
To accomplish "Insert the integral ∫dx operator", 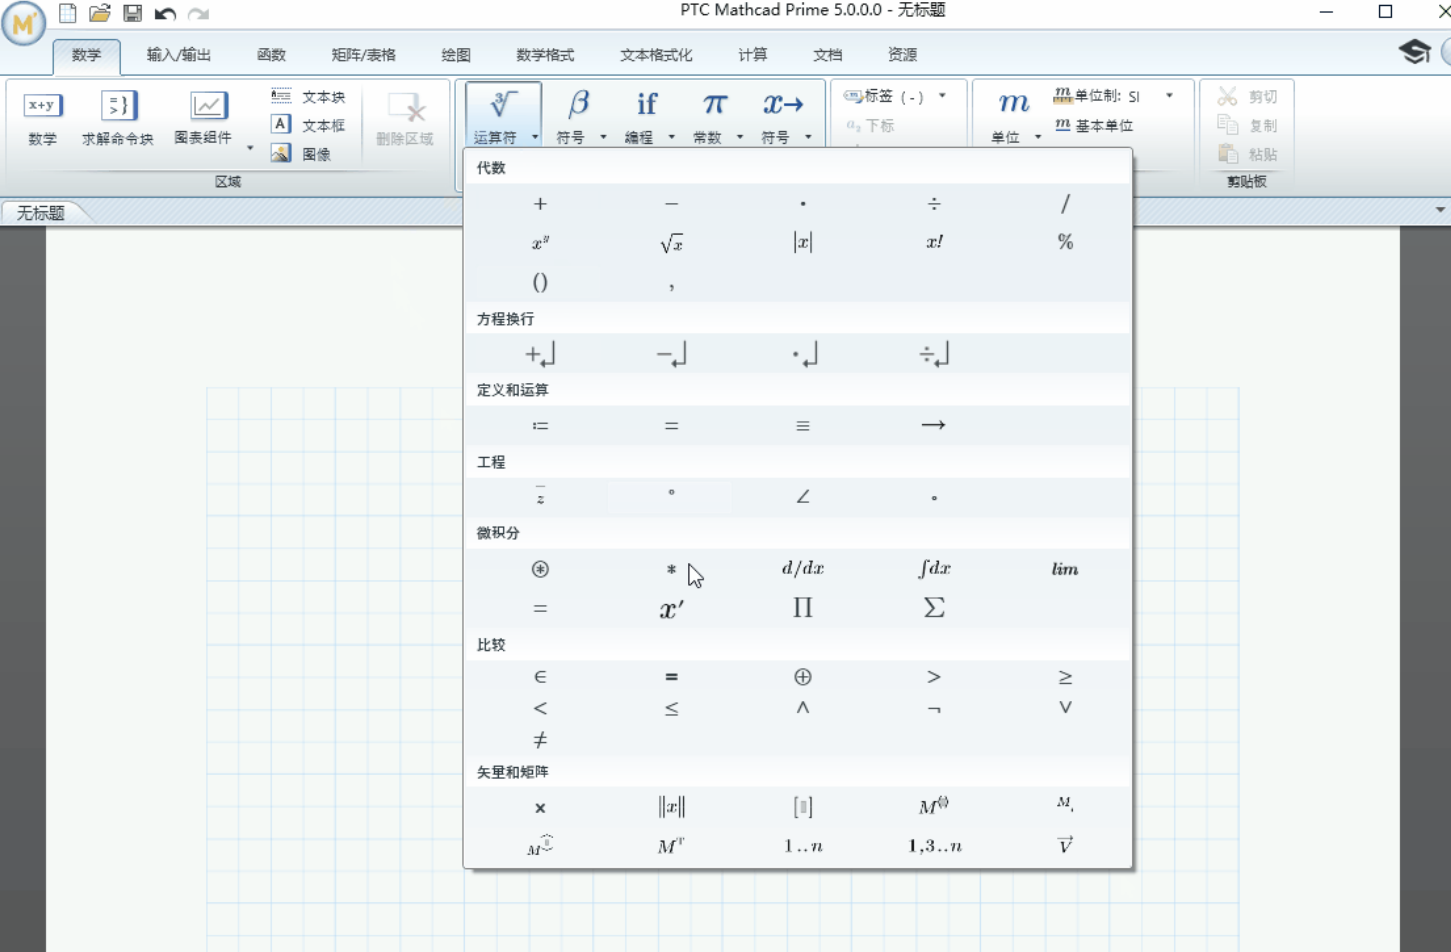I will pos(934,569).
